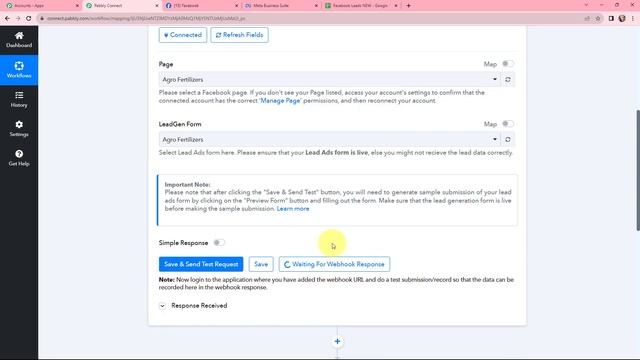Screen dimensions: 640x360
Task: Click Waiting For Webhook Response button
Action: [334, 264]
